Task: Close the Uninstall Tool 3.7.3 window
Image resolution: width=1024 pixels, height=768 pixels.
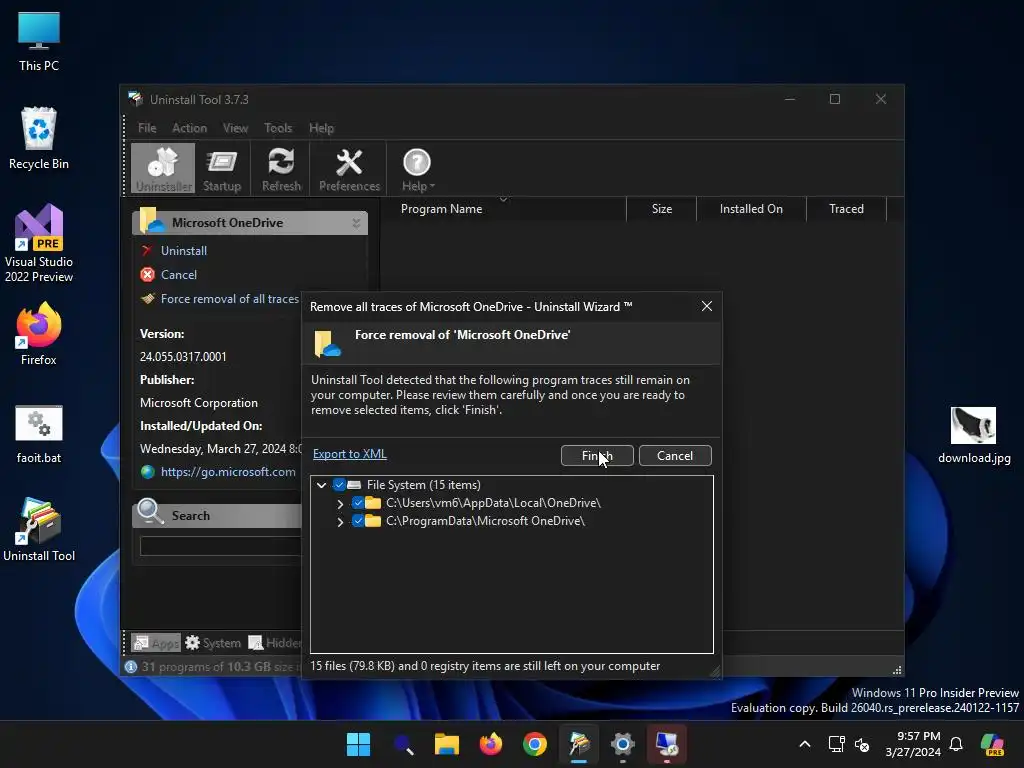Action: coord(881,99)
